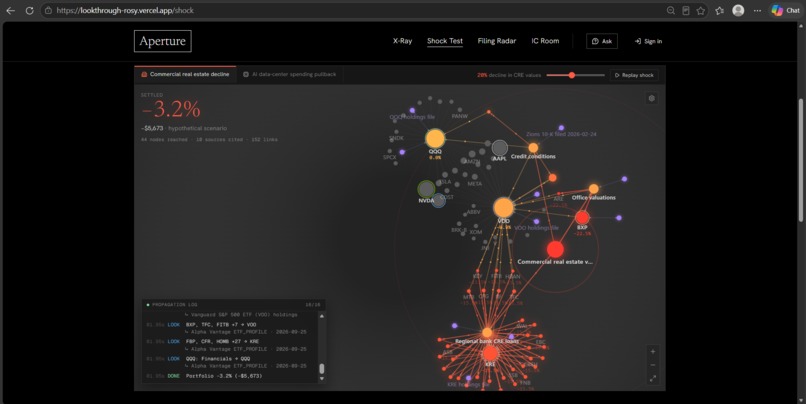This screenshot has width=806, height=404.
Task: Open the reading view icon in address bar
Action: (685, 10)
